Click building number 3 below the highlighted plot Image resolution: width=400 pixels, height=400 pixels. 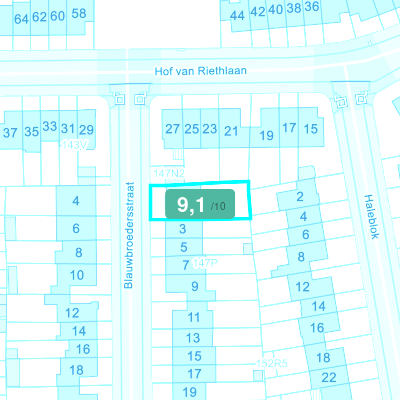pyautogui.click(x=183, y=229)
